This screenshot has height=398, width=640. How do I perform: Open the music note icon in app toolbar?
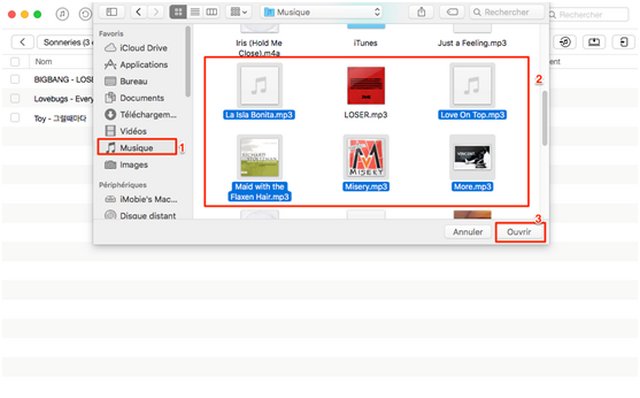pyautogui.click(x=62, y=14)
